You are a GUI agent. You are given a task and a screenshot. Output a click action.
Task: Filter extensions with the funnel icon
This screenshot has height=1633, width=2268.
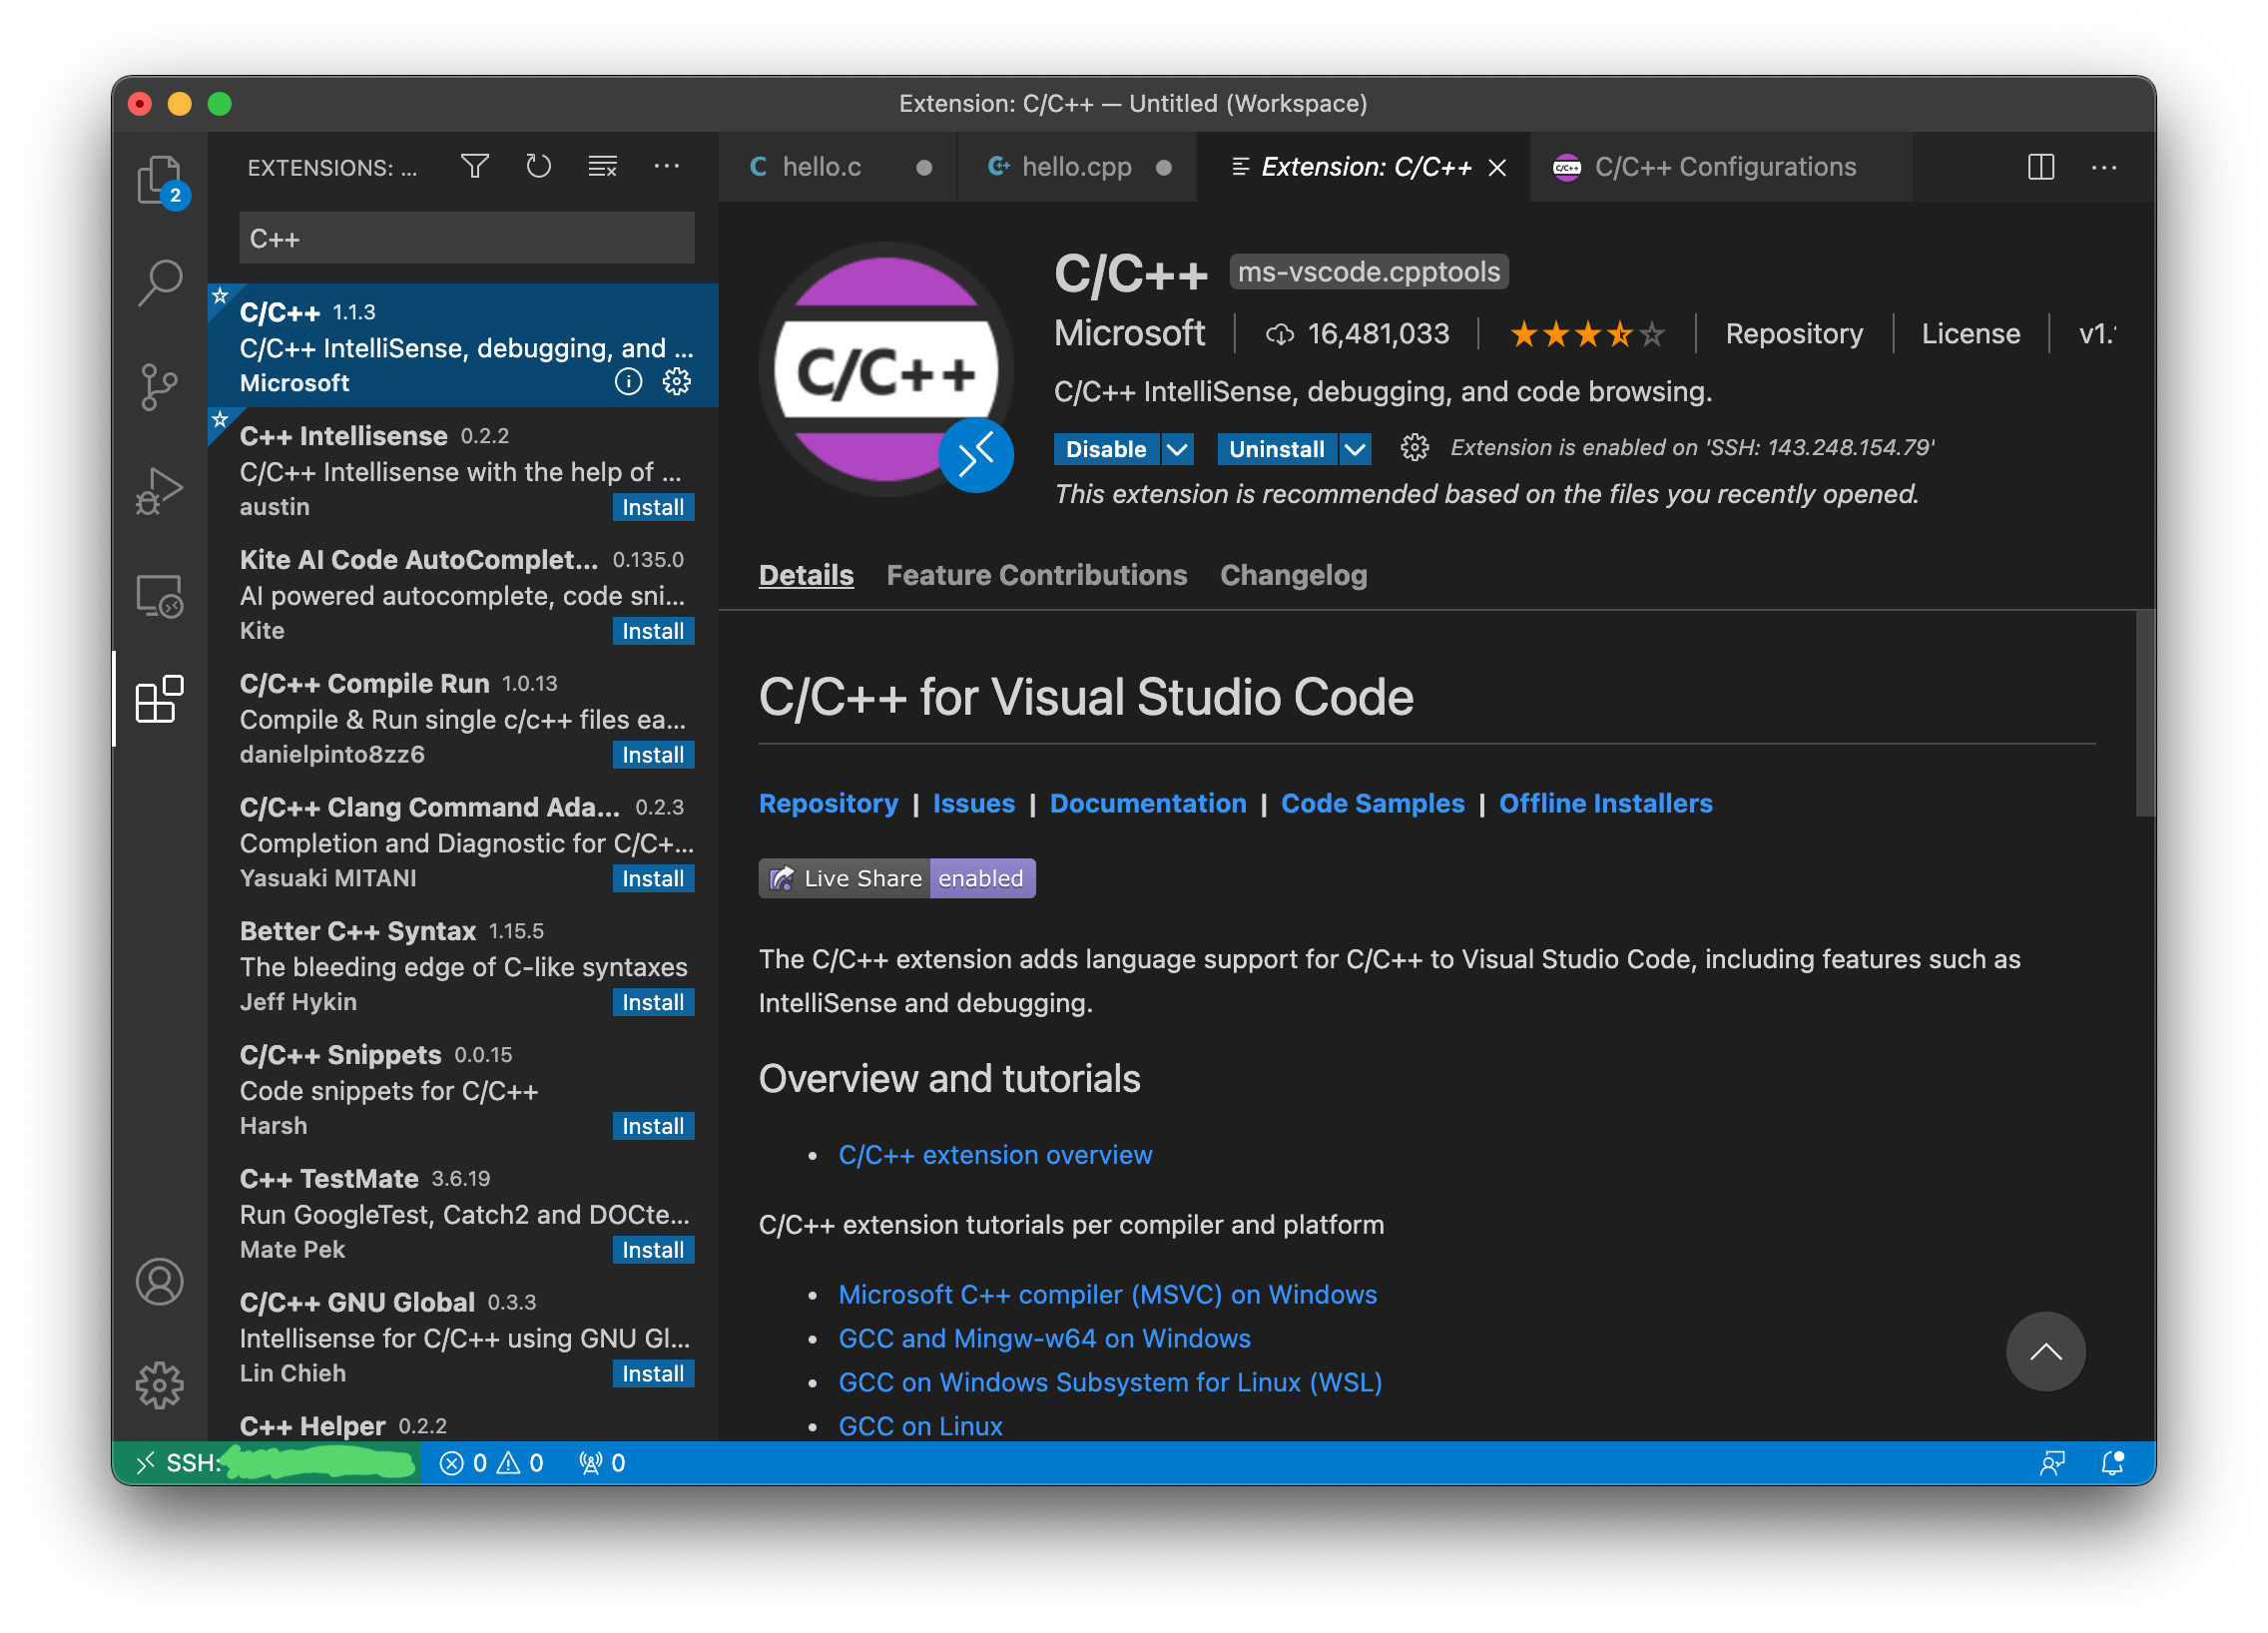[475, 166]
